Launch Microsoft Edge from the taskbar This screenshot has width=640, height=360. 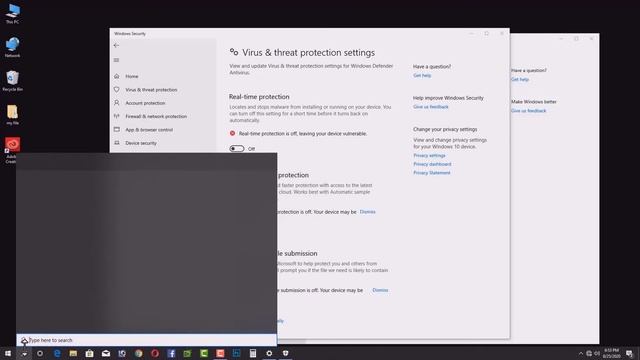(57, 353)
